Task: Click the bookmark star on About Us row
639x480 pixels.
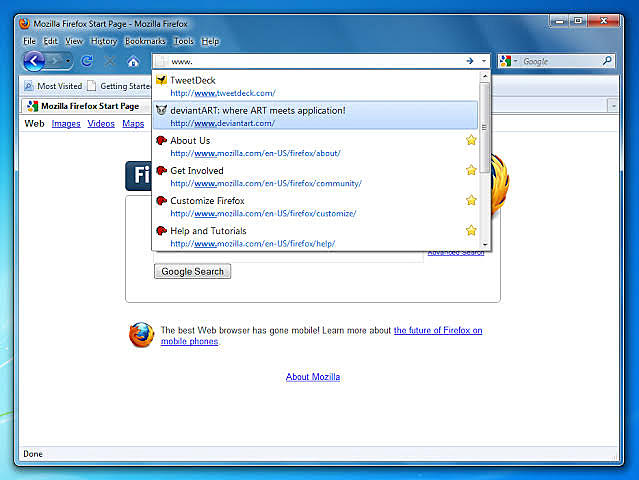Action: click(x=471, y=140)
